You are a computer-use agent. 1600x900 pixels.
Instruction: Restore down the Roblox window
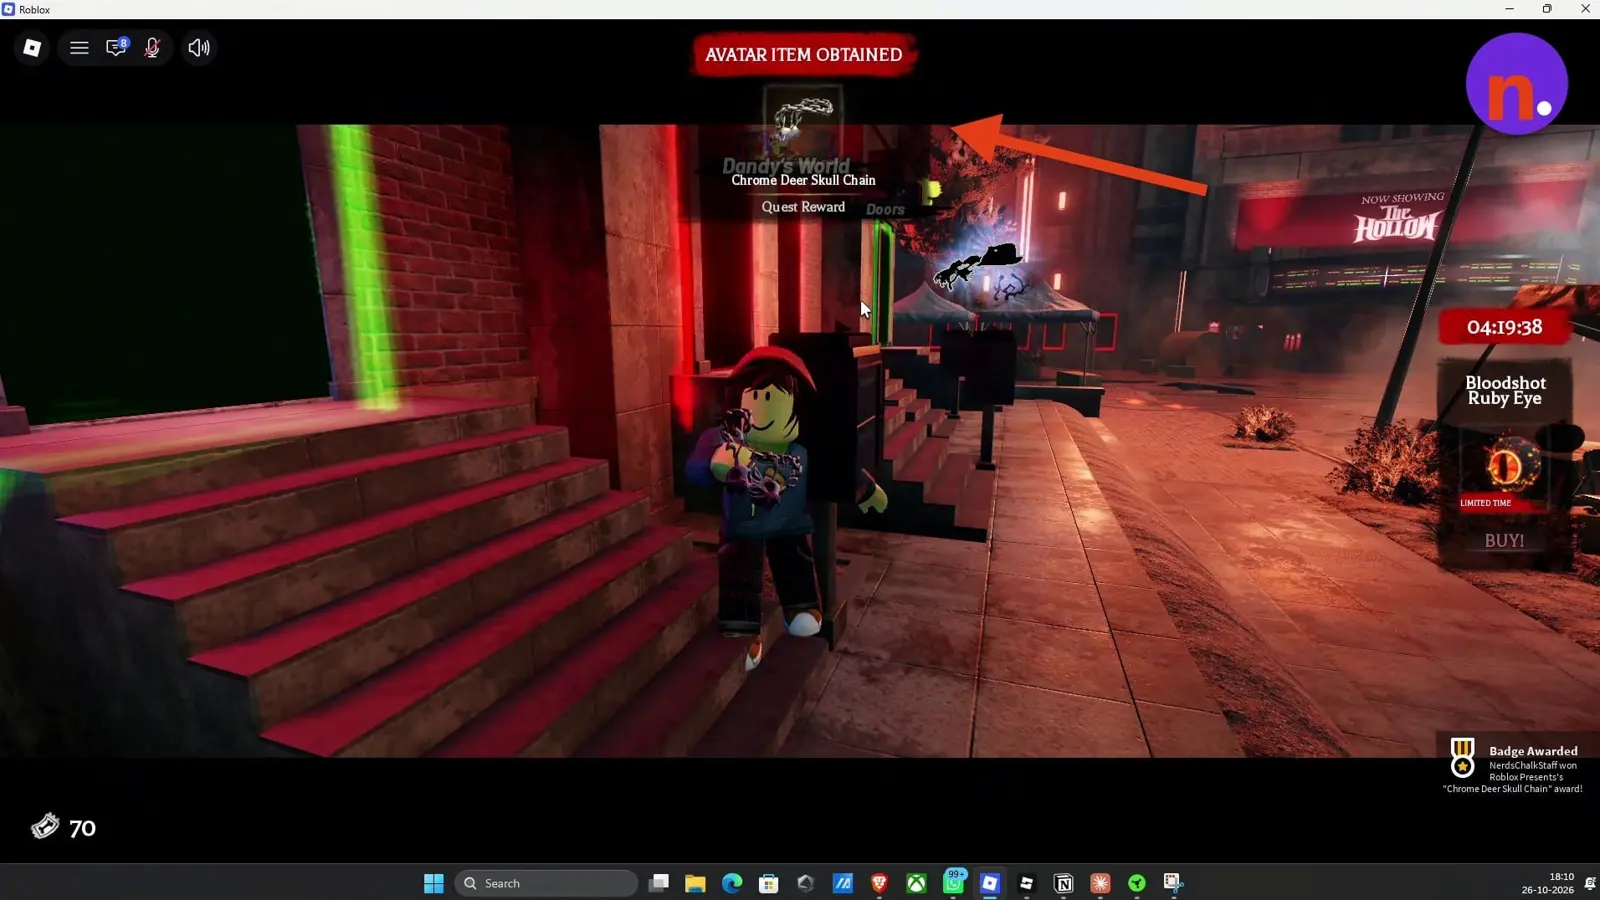tap(1547, 9)
